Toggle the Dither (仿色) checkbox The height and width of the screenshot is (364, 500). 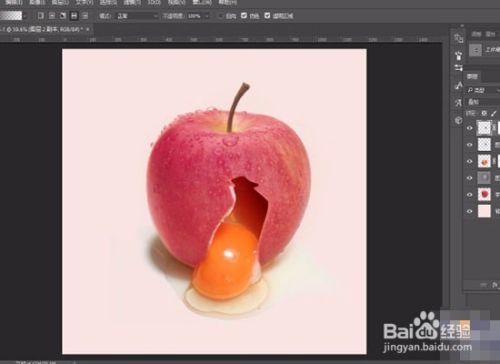tap(244, 16)
